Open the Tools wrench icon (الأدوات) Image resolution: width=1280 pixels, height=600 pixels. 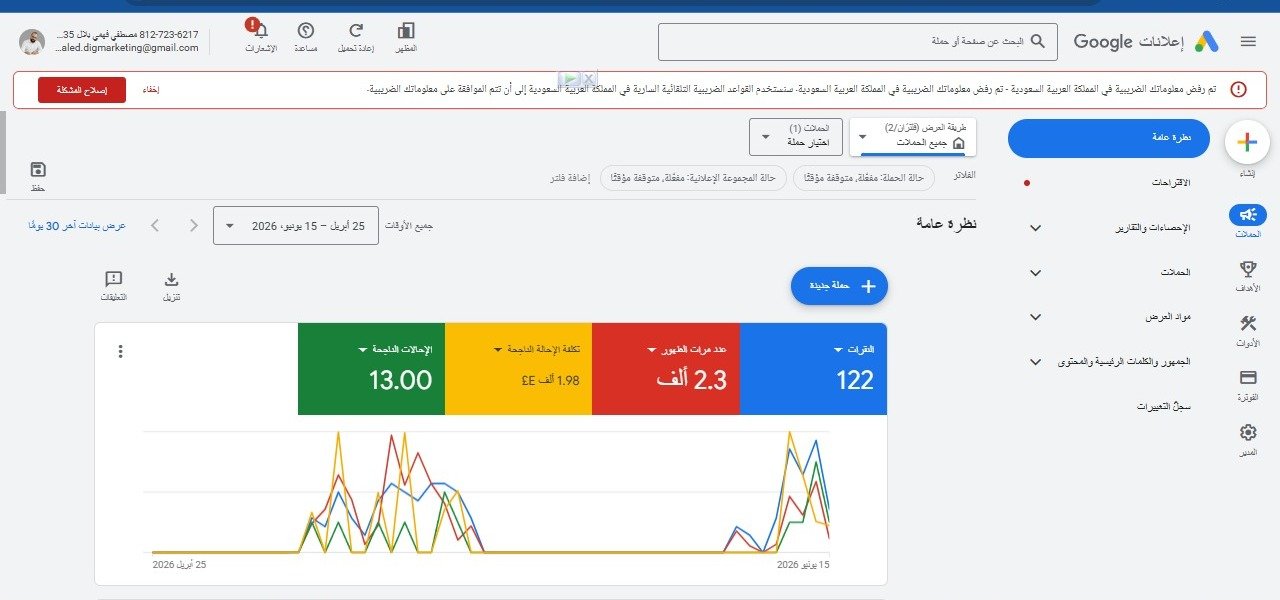1247,323
